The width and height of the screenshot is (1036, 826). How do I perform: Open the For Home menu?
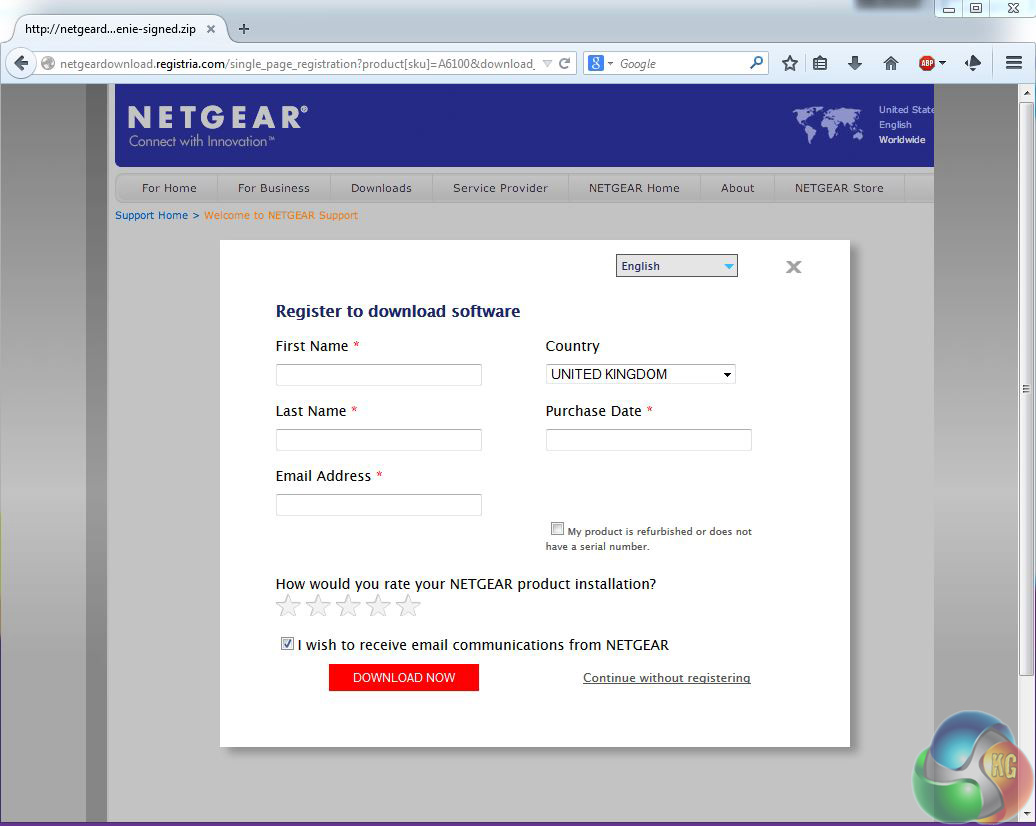tap(169, 188)
